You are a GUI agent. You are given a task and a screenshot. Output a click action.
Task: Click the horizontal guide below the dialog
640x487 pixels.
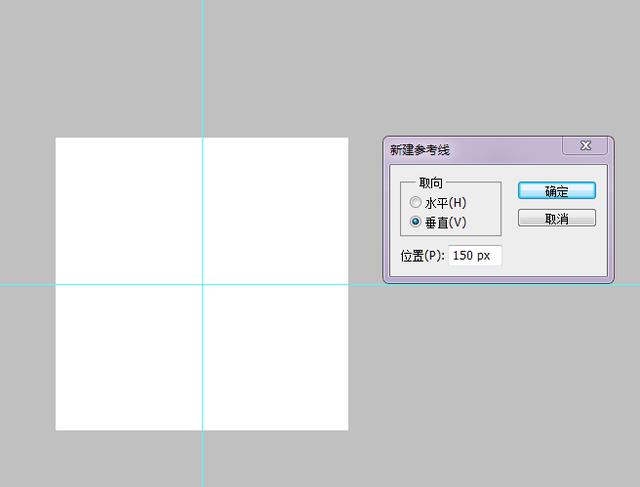pos(500,284)
